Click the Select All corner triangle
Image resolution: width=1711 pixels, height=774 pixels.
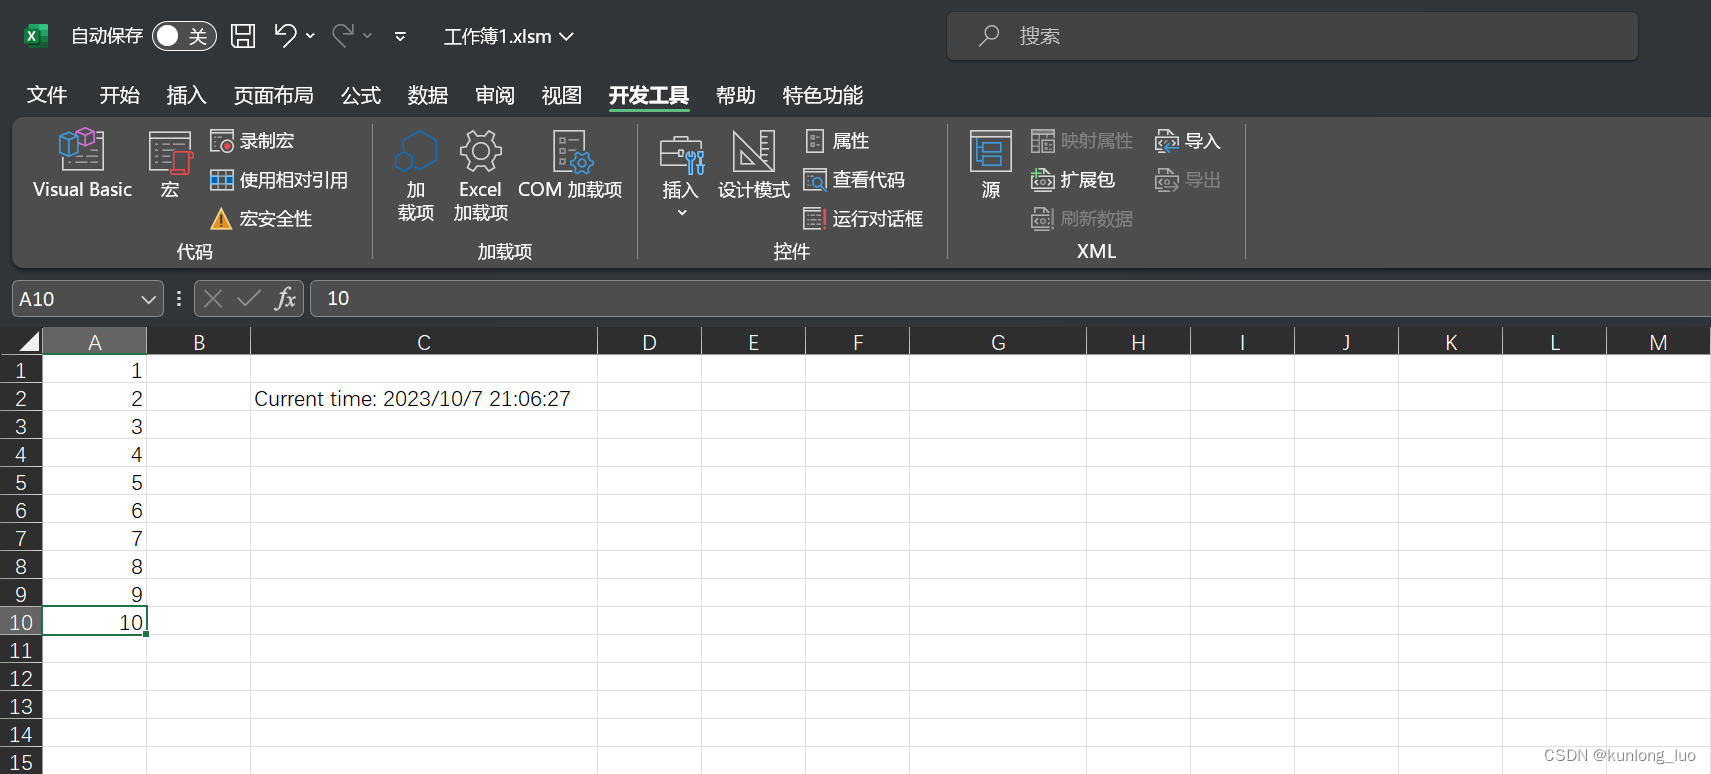(29, 342)
